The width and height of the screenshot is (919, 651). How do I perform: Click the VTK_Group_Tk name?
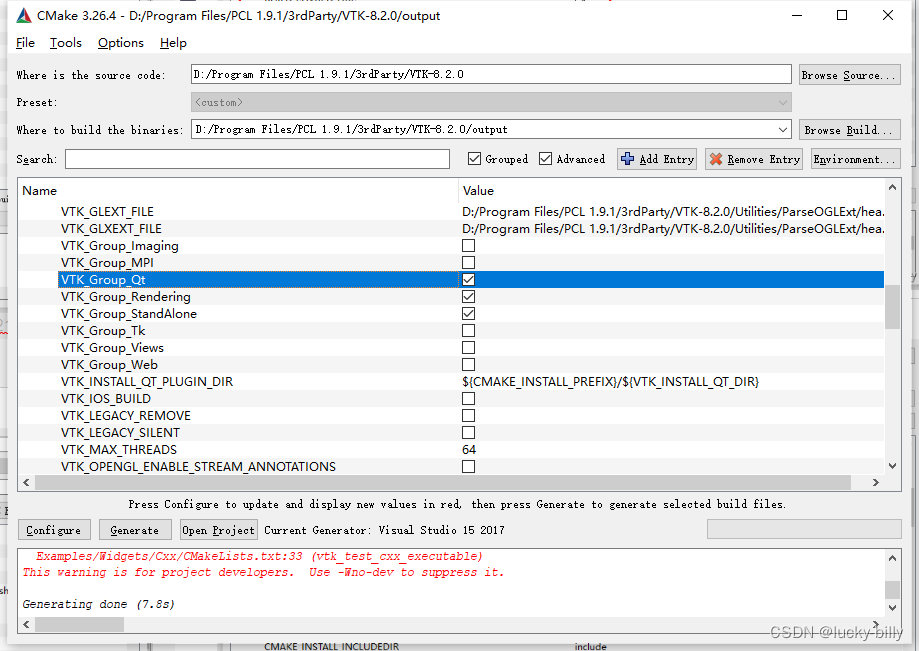pos(103,330)
